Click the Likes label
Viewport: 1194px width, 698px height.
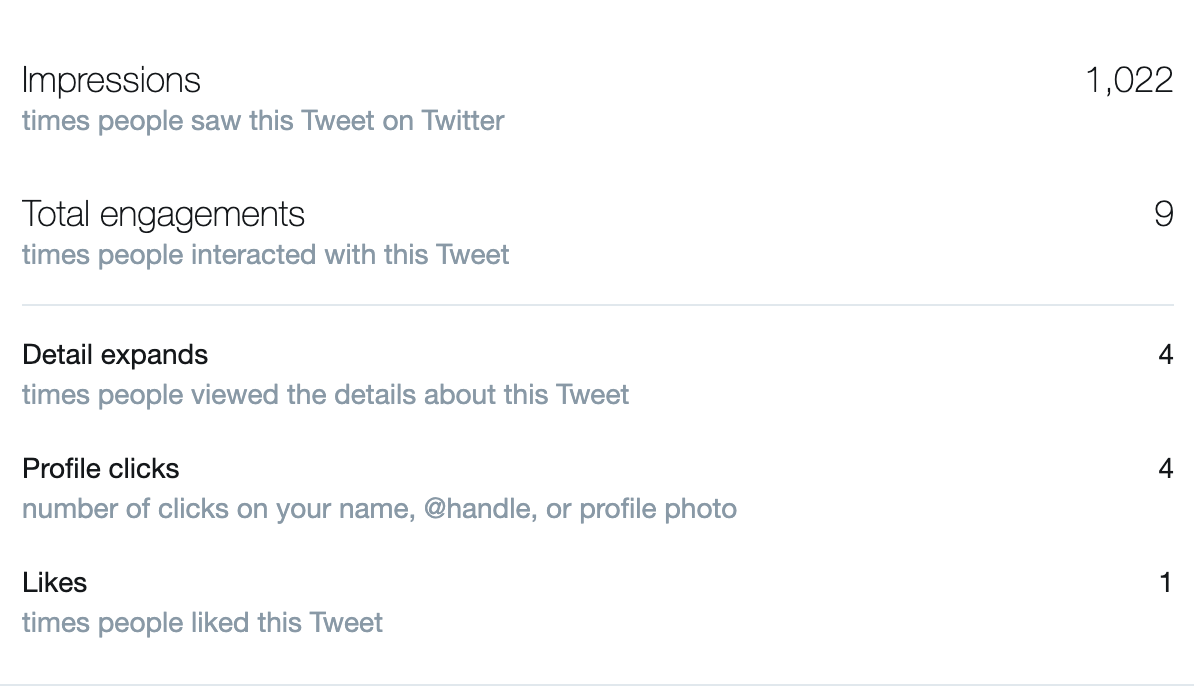click(x=54, y=583)
